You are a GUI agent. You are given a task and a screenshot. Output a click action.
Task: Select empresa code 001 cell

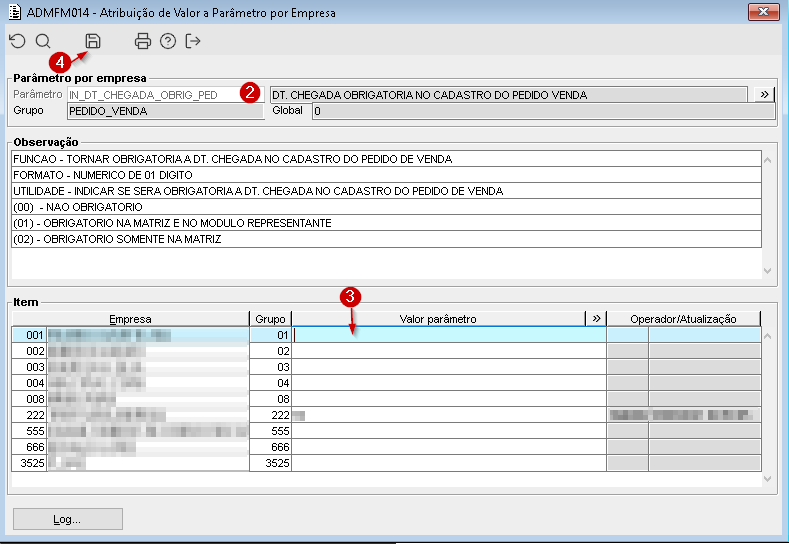coord(29,335)
